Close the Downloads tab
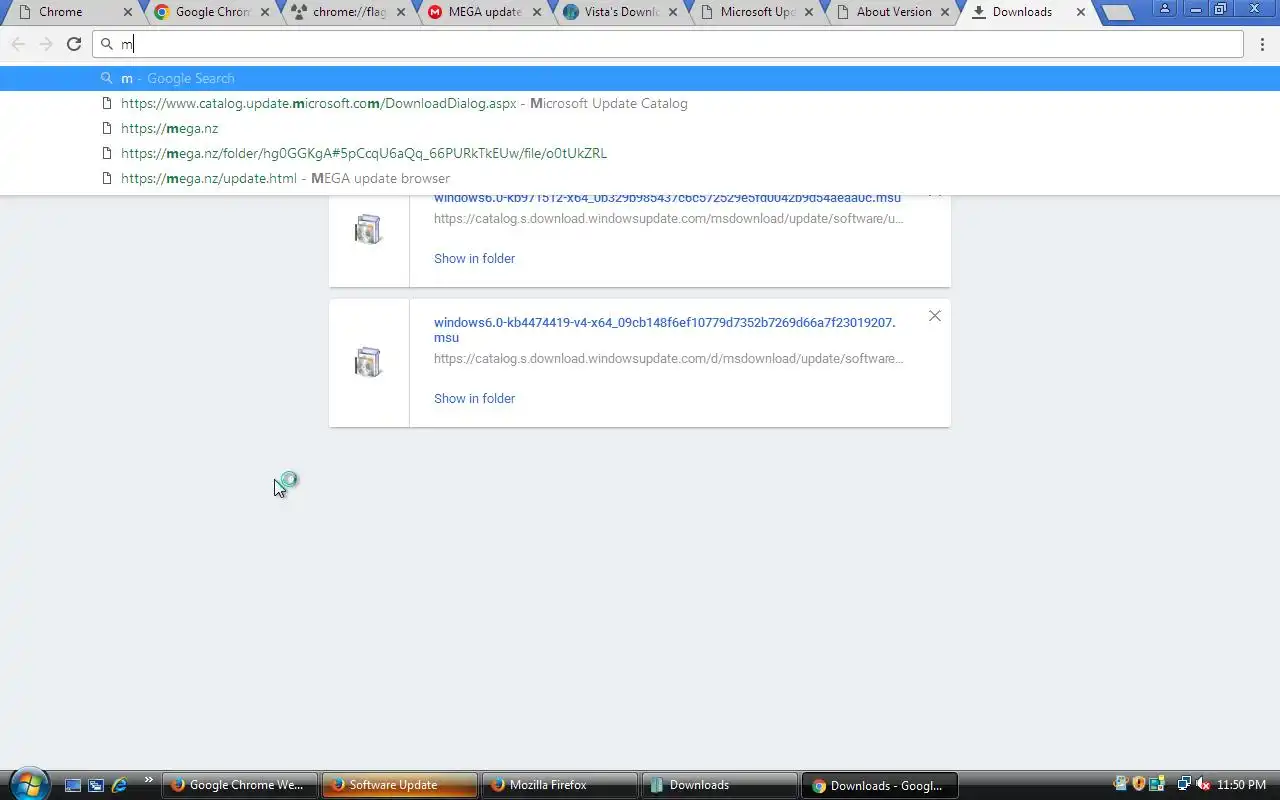This screenshot has width=1280, height=800. (x=1080, y=12)
